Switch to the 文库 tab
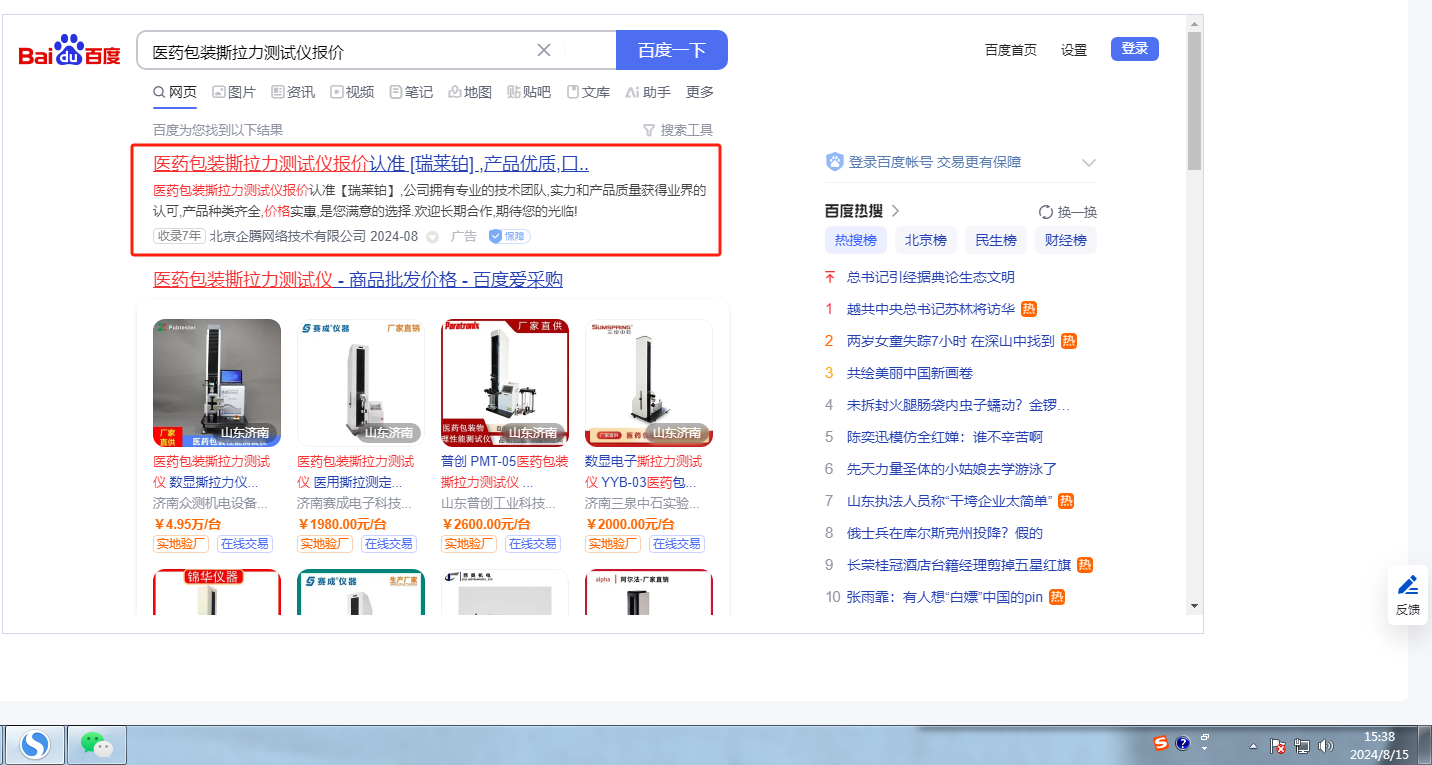 588,92
